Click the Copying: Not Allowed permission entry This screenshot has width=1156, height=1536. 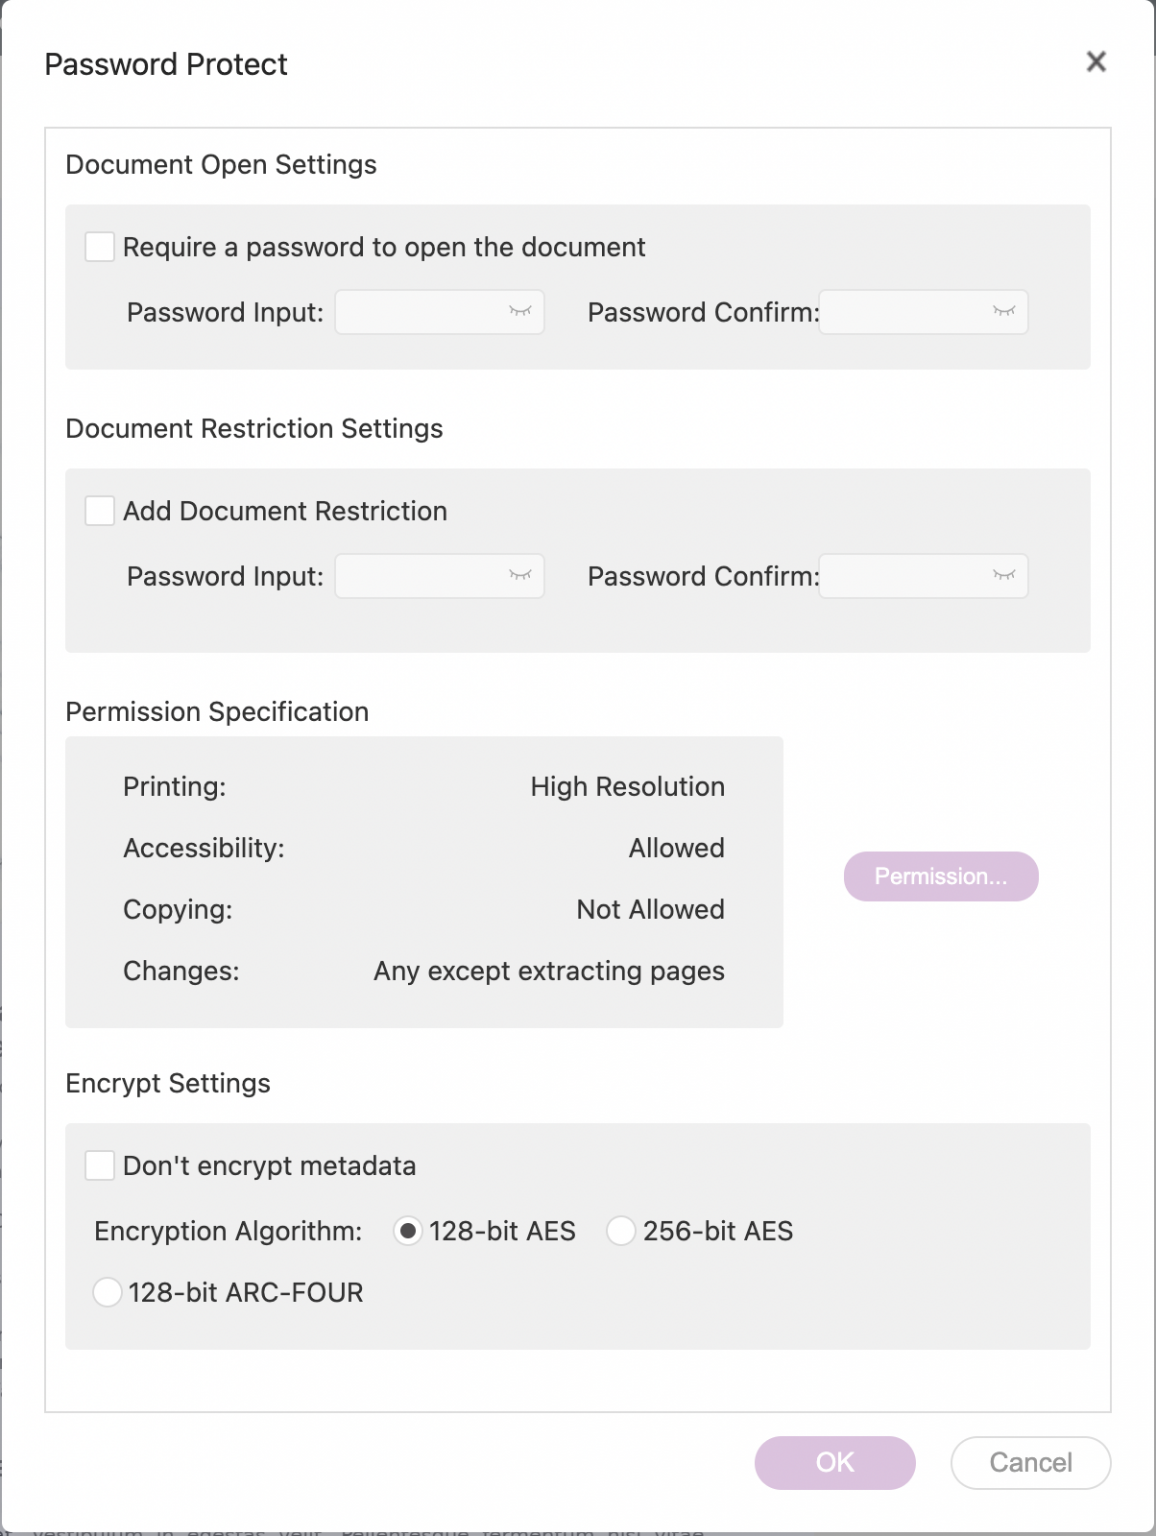424,910
